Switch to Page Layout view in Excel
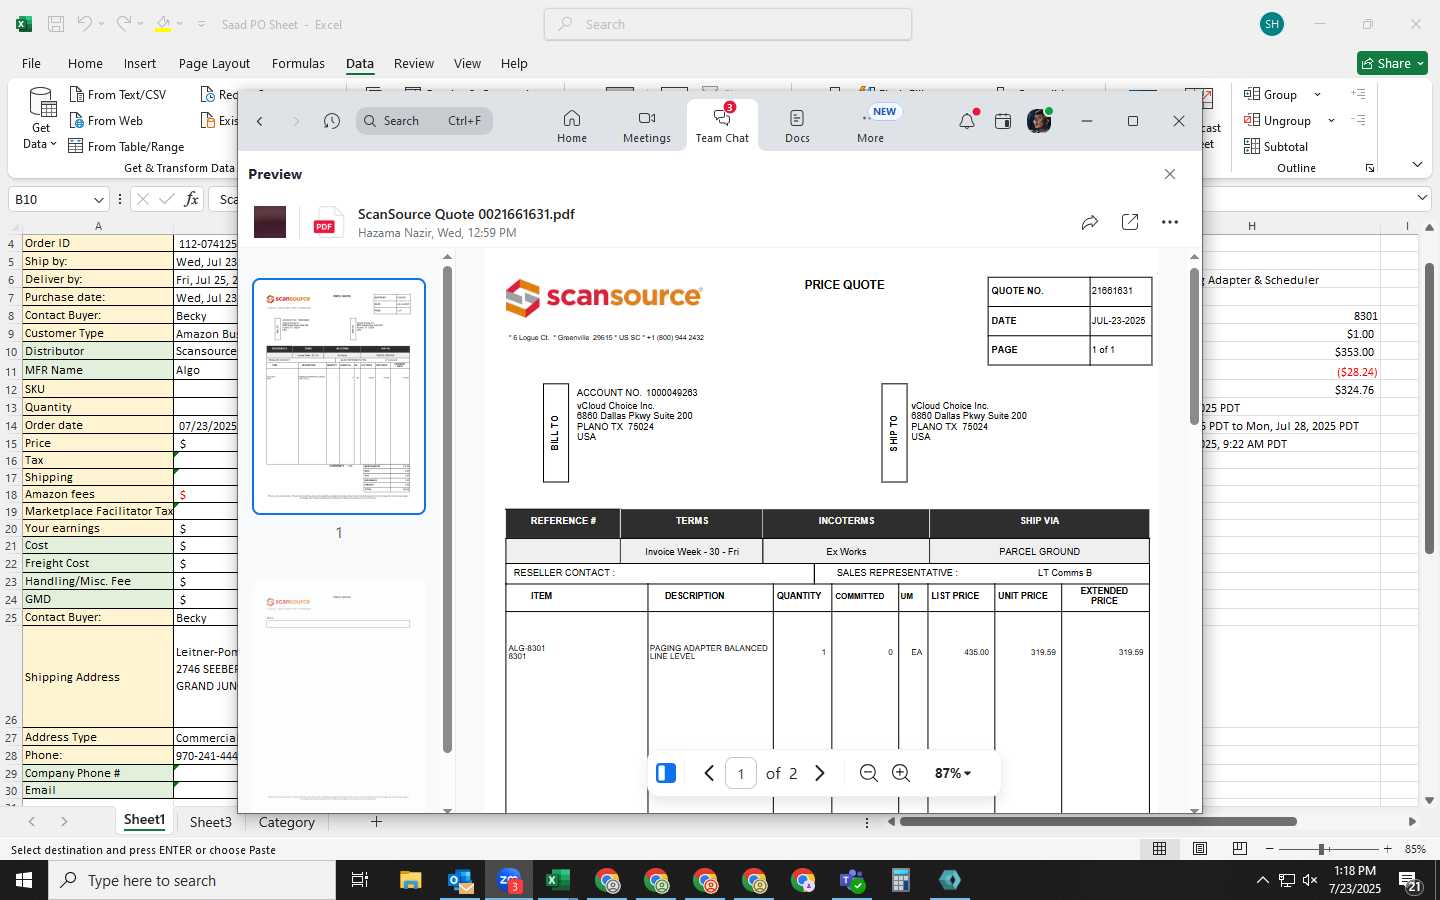Image resolution: width=1440 pixels, height=900 pixels. point(1200,848)
